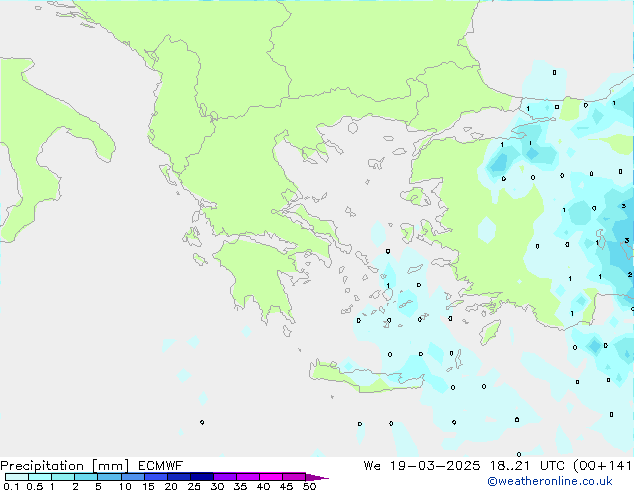
Task: Pick the 10–15 mm medium blue legend swatch
Action: coord(132,477)
